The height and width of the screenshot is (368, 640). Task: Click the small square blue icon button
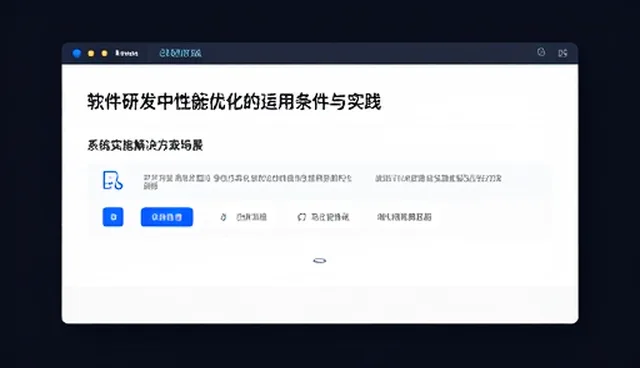pos(113,217)
